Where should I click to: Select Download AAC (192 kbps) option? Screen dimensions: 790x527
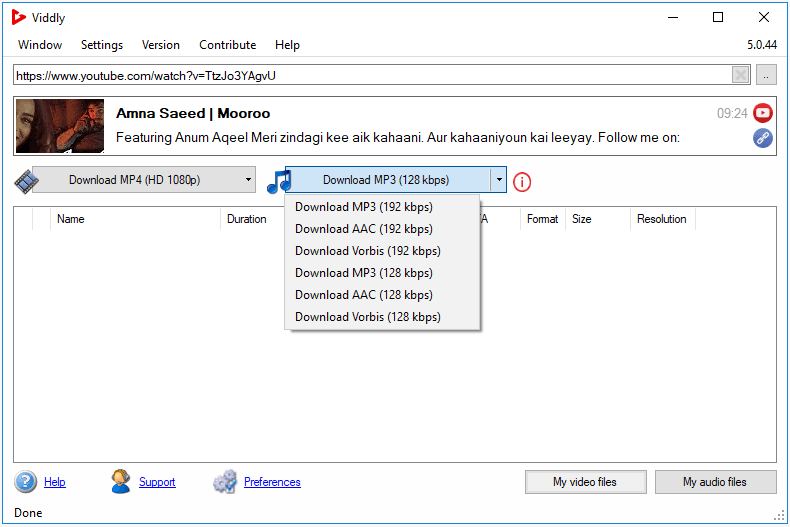pos(382,229)
